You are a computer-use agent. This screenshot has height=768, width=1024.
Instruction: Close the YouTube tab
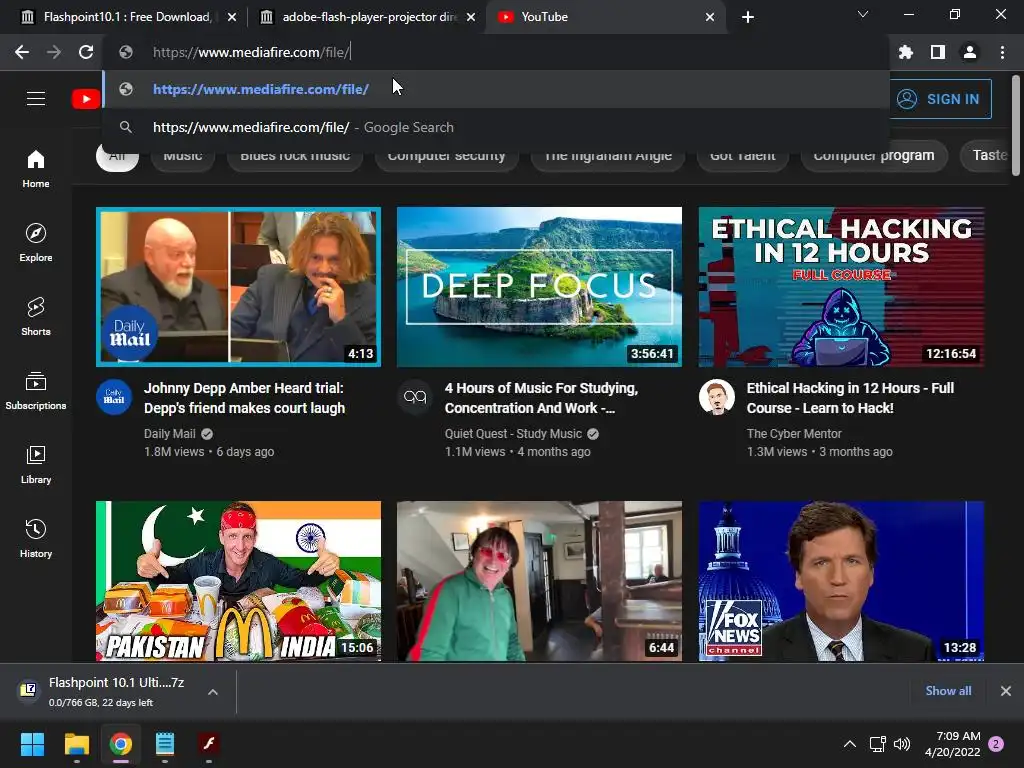click(x=710, y=18)
